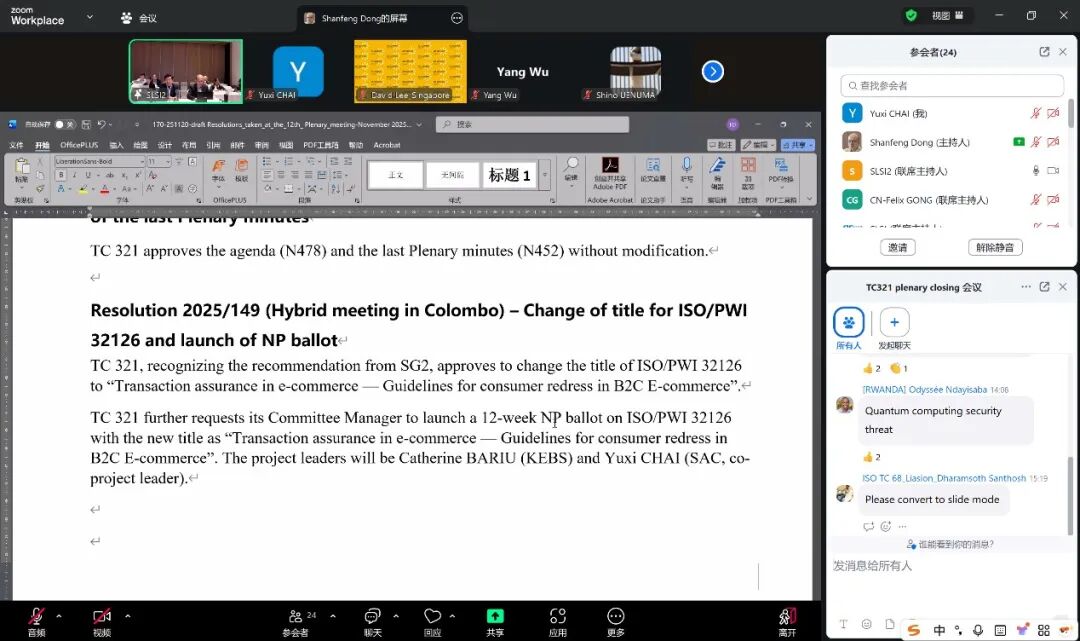The width and height of the screenshot is (1080, 641).
Task: Unmute audio using the microphone icon
Action: pyautogui.click(x=37, y=617)
